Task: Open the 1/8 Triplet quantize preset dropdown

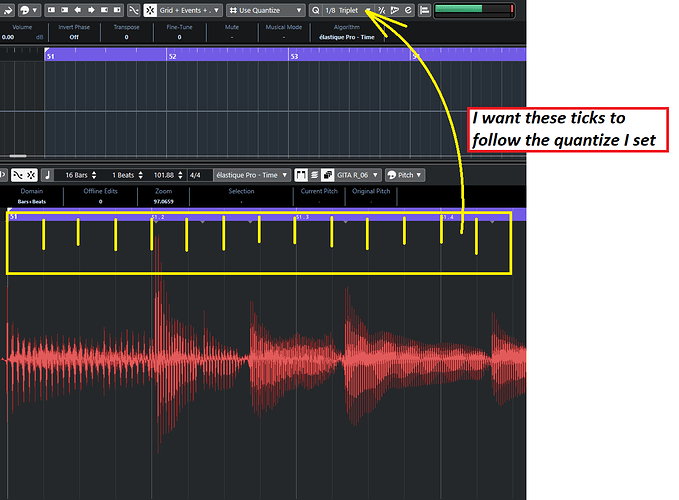Action: tap(348, 10)
